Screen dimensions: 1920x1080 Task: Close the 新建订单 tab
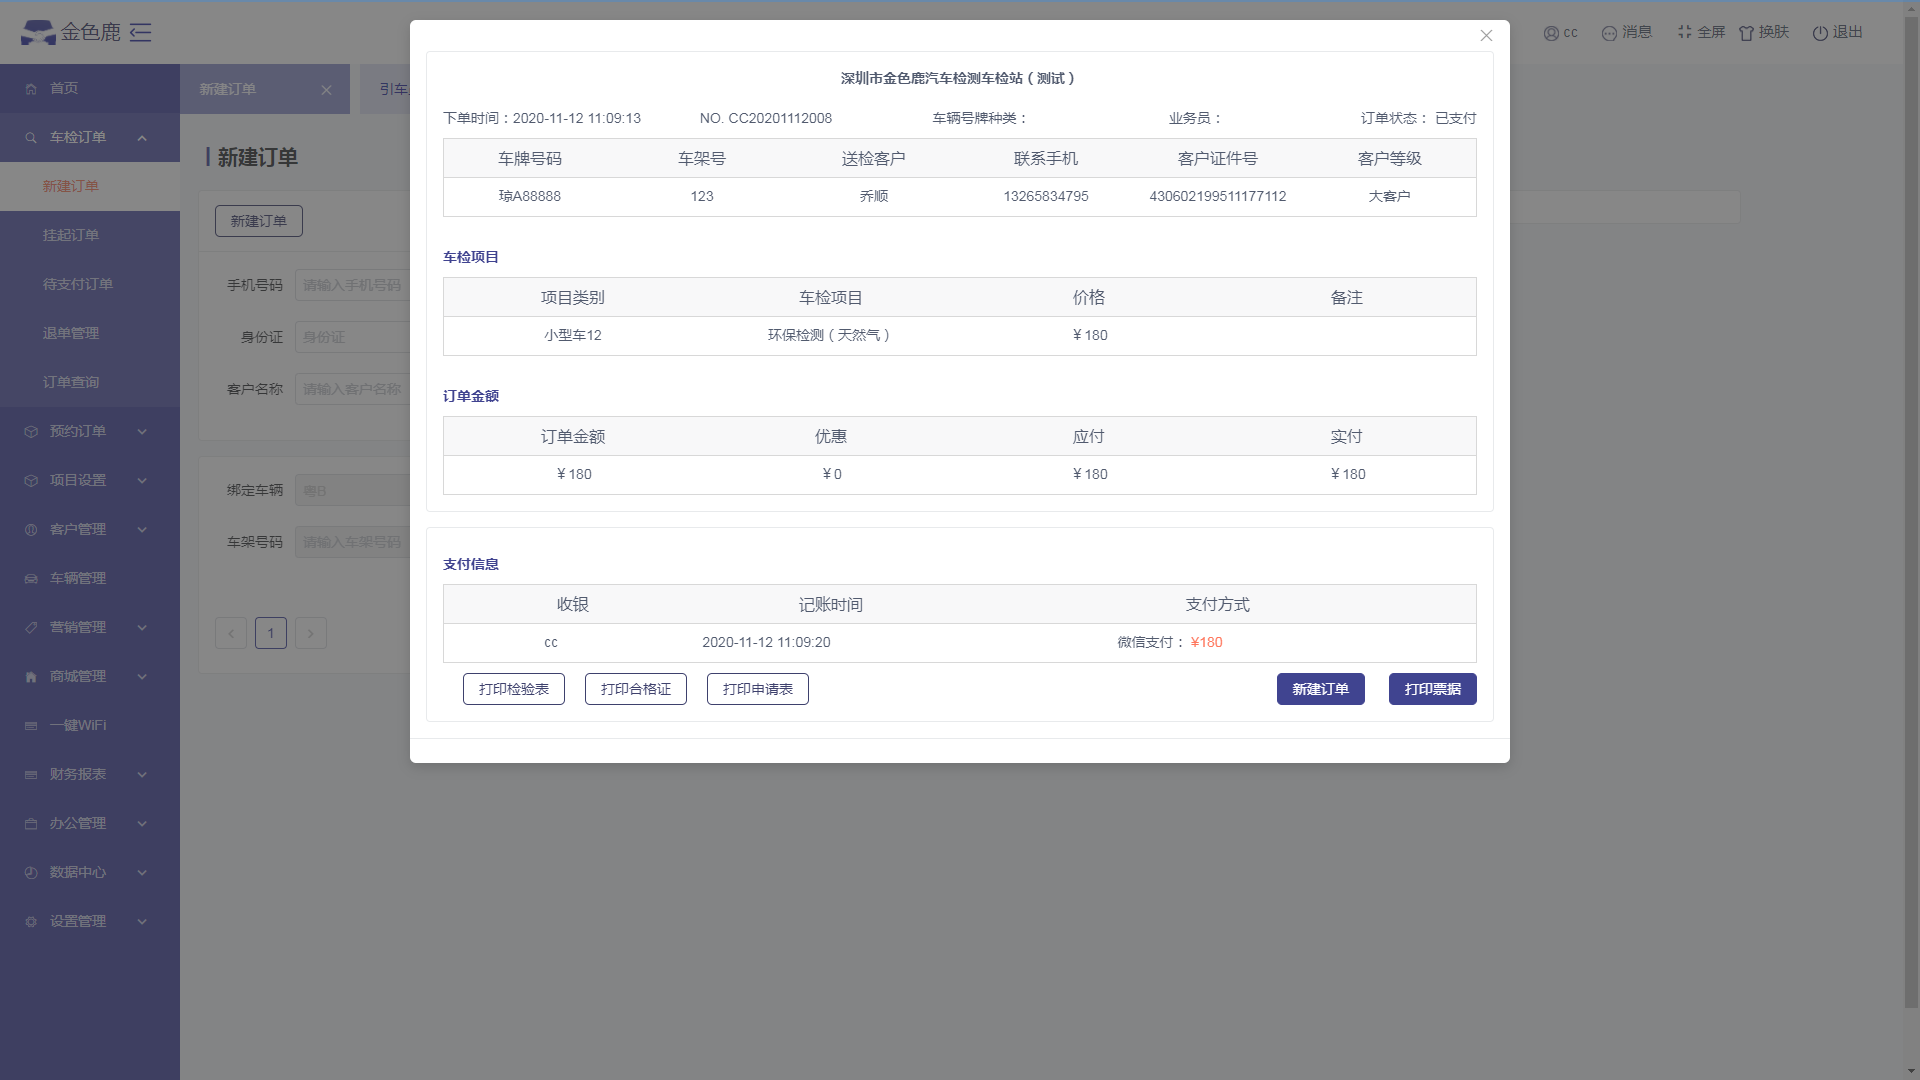point(326,90)
